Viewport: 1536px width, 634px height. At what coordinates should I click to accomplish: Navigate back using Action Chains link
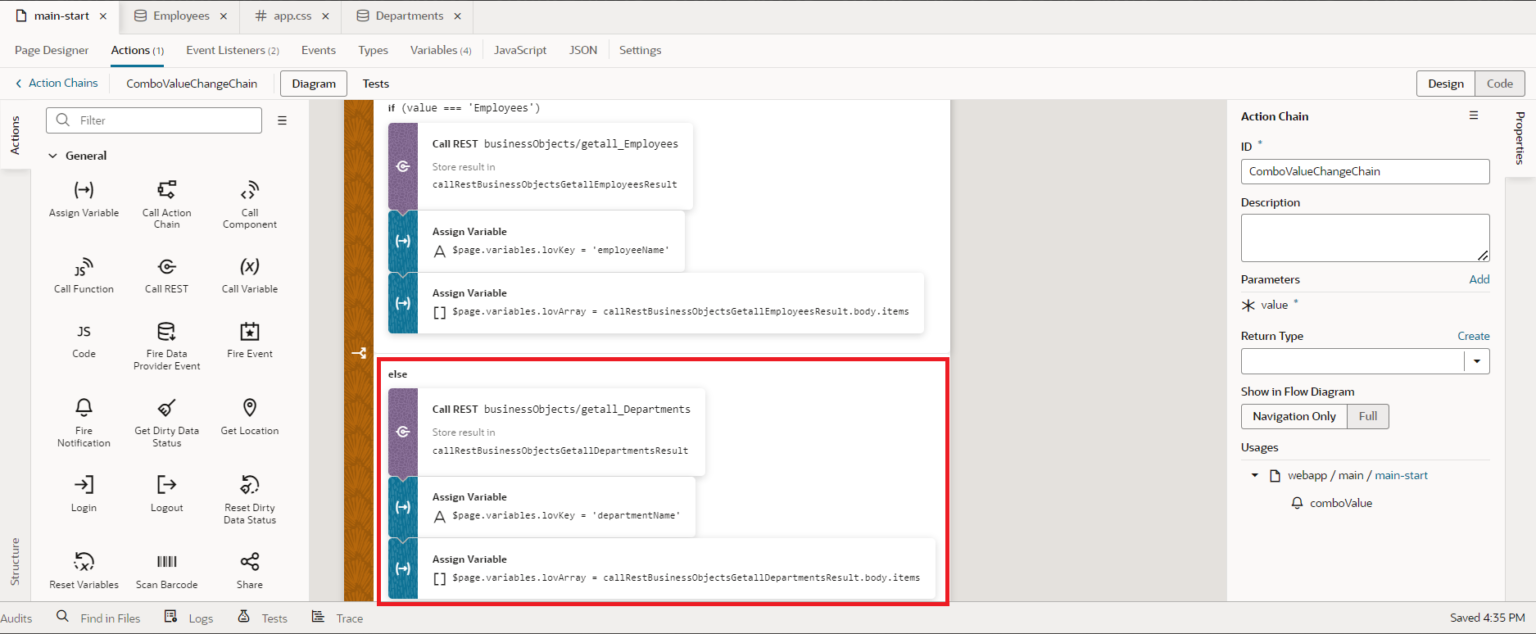click(x=56, y=83)
